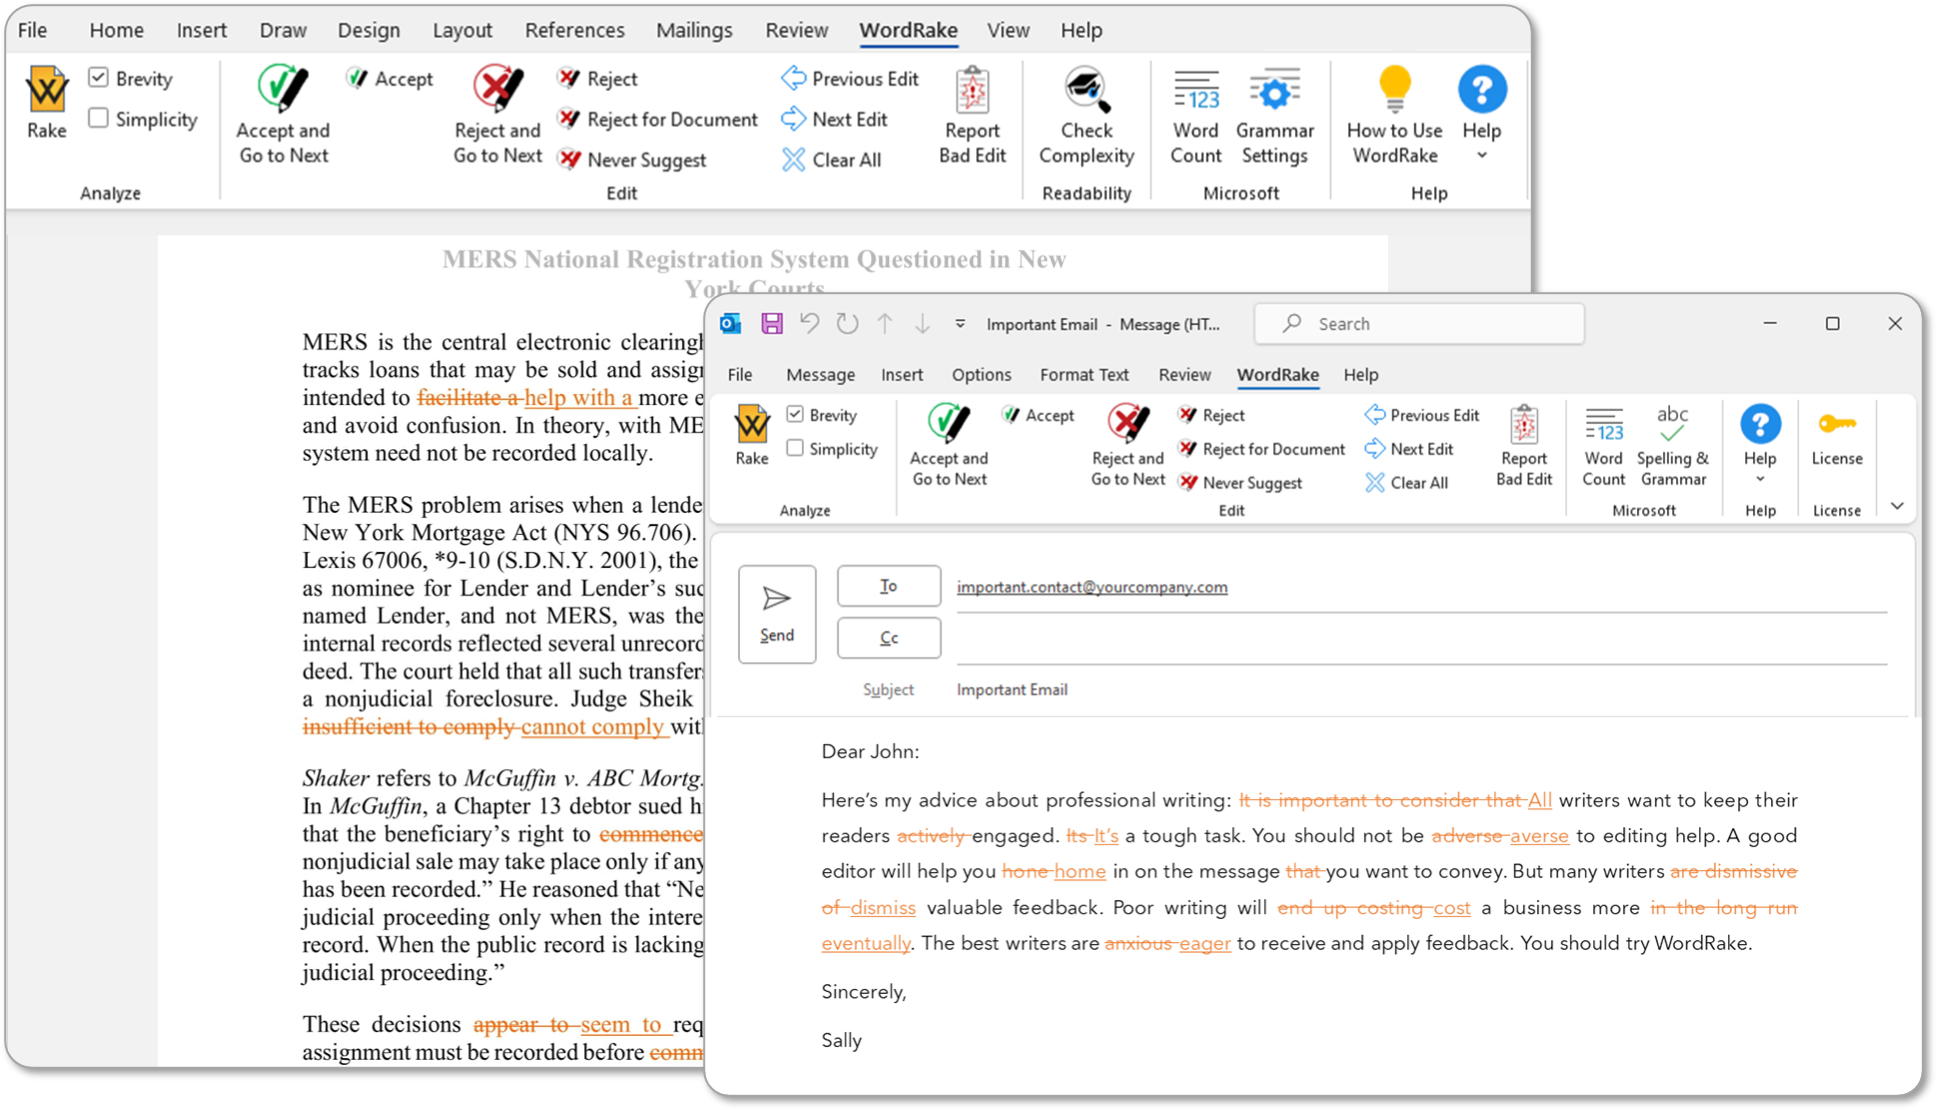Screen dimensions: 1937x1110
Task: Select the Review tab in Outlook ribbon
Action: click(x=1183, y=374)
